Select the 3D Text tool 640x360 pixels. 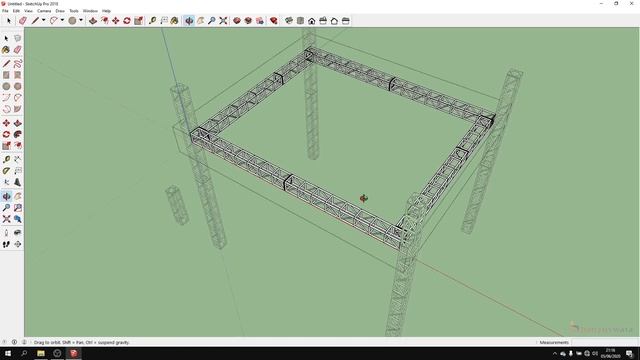[18, 182]
